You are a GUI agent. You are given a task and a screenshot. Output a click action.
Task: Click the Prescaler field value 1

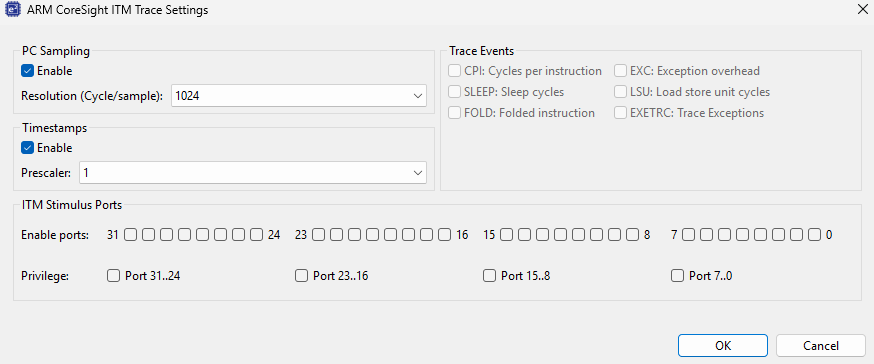click(x=86, y=173)
